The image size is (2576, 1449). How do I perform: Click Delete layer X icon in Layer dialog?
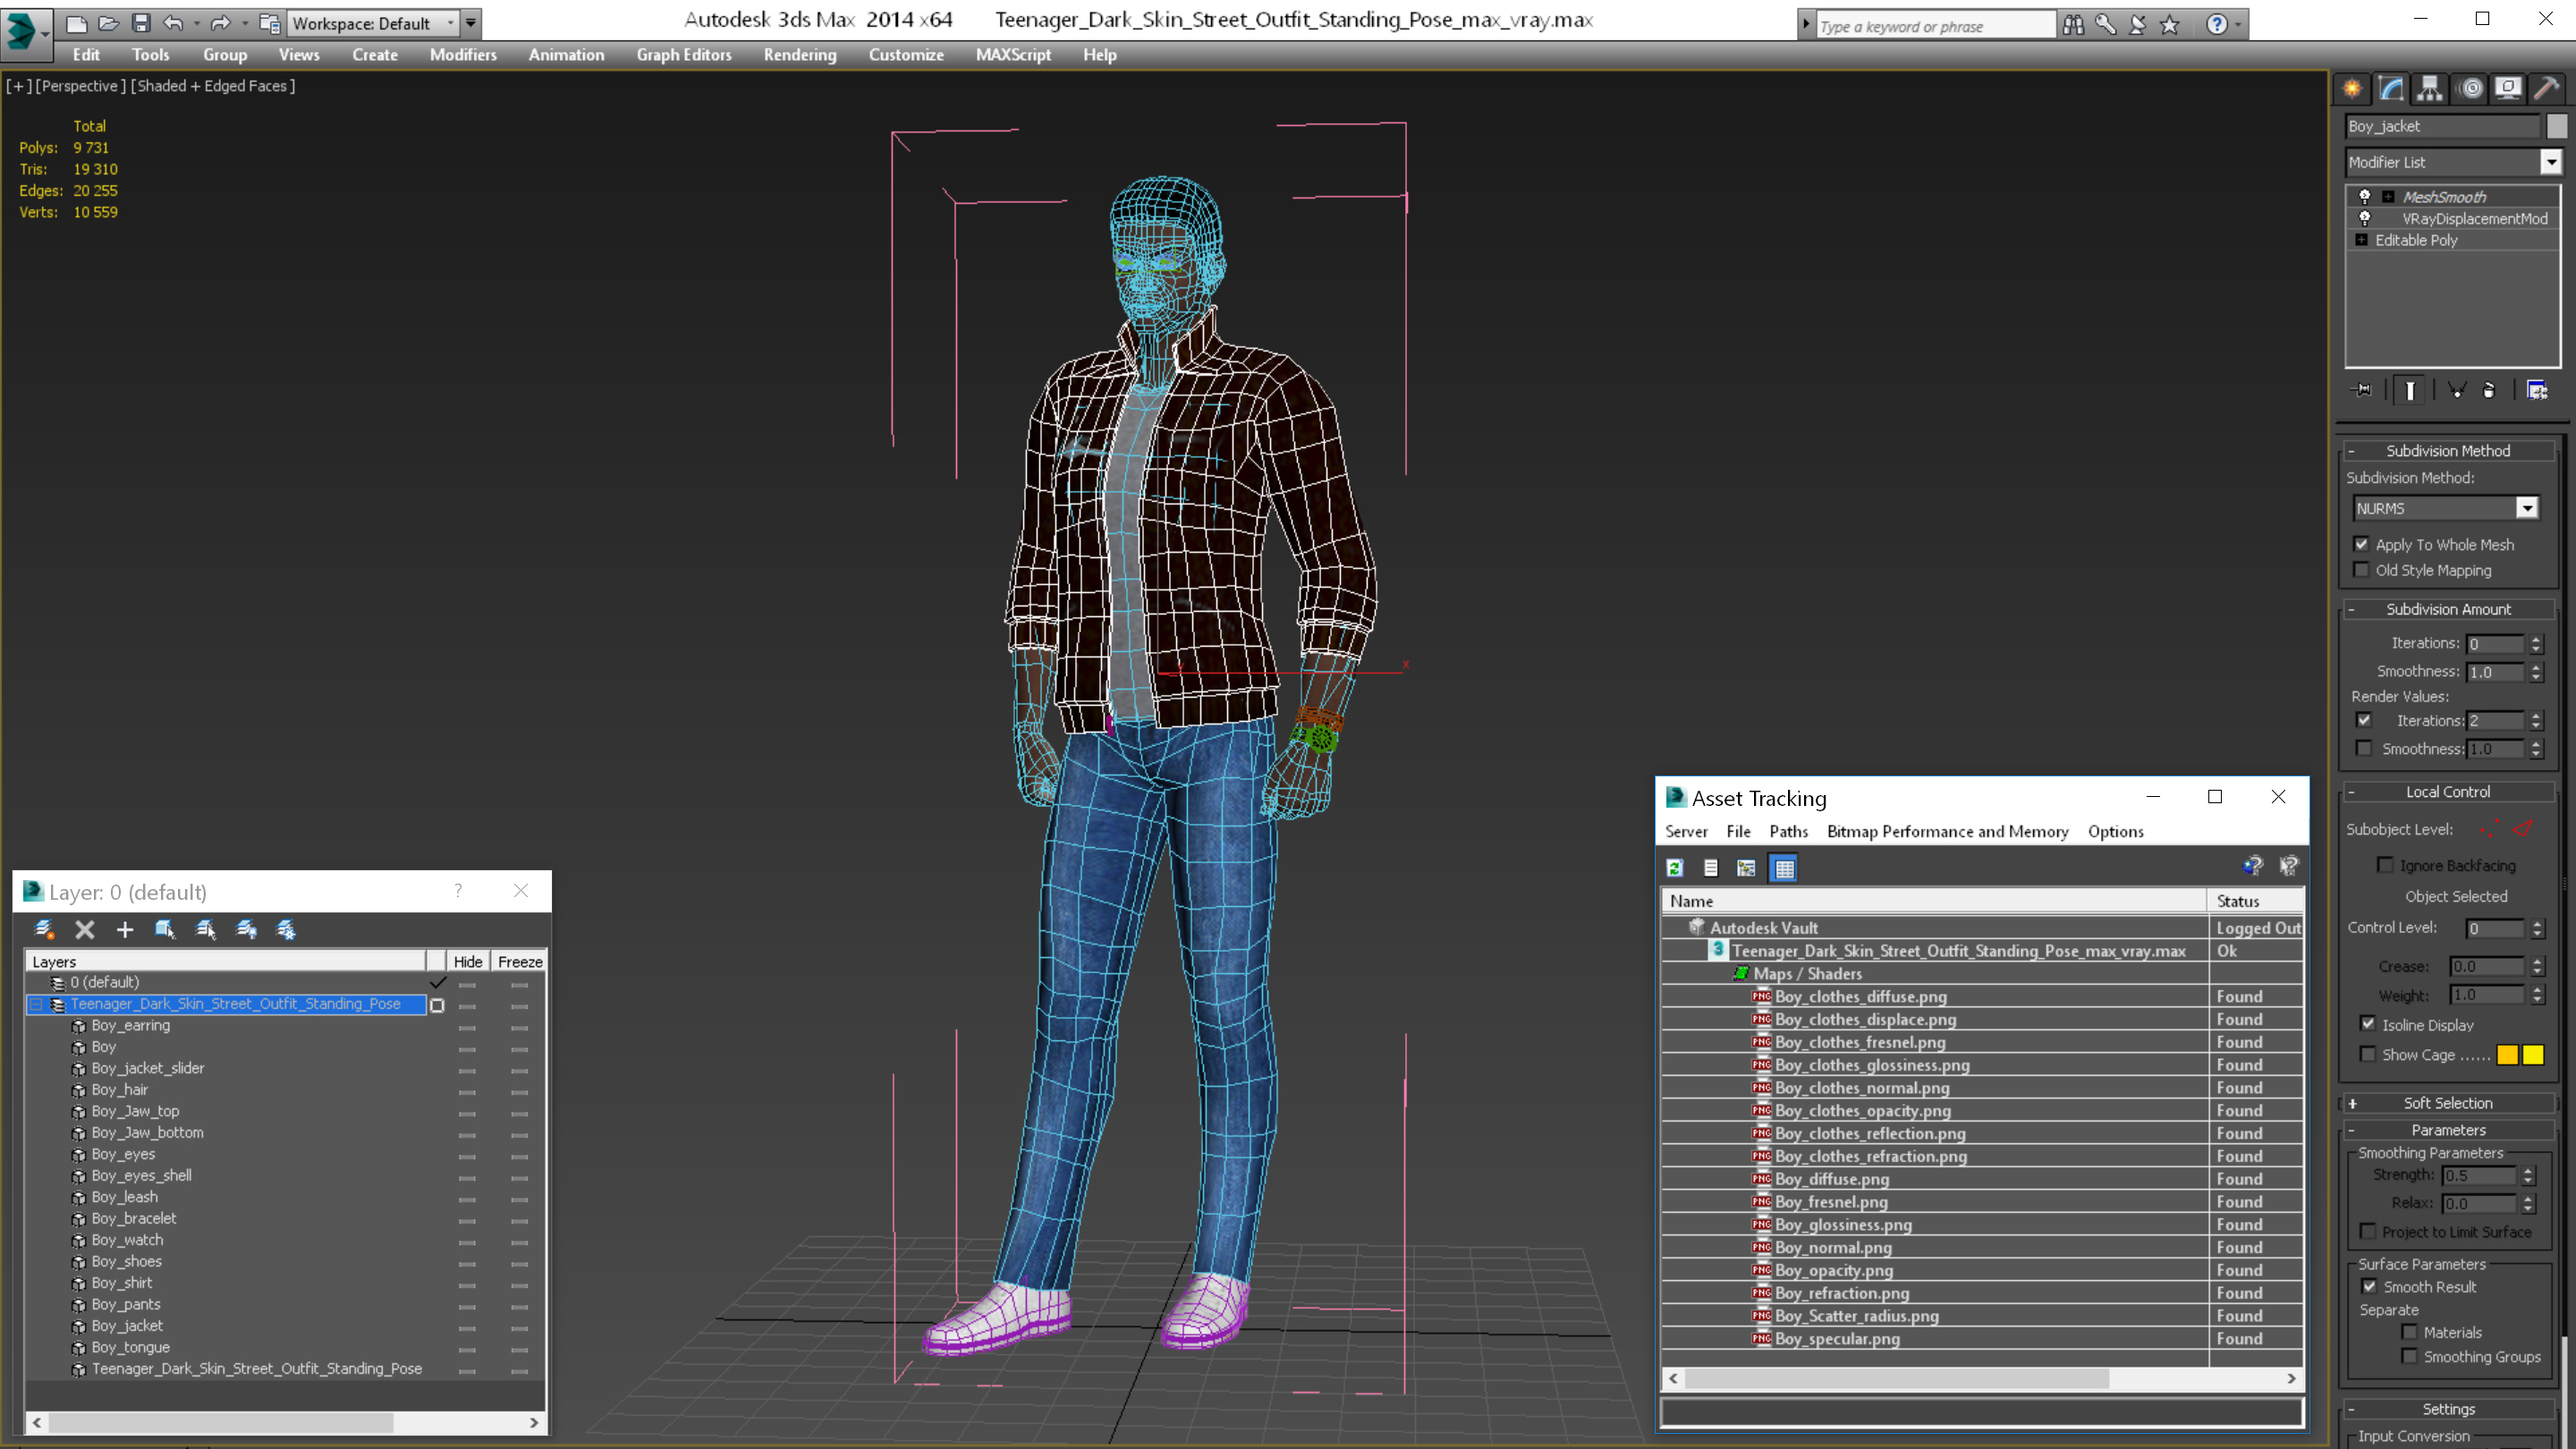[85, 930]
